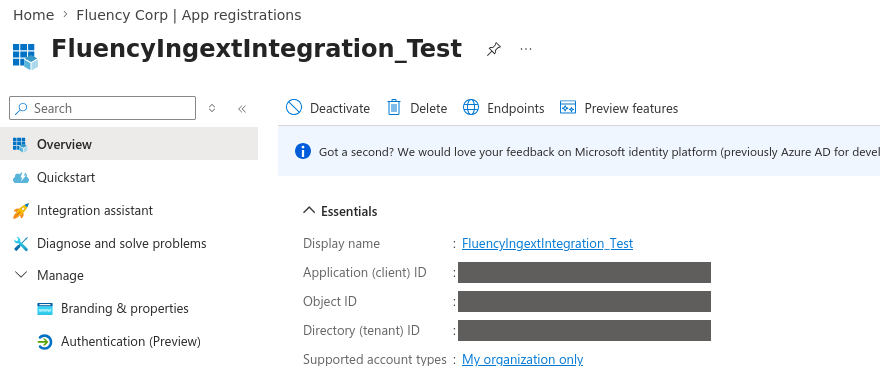Open the My organization only link

[522, 359]
